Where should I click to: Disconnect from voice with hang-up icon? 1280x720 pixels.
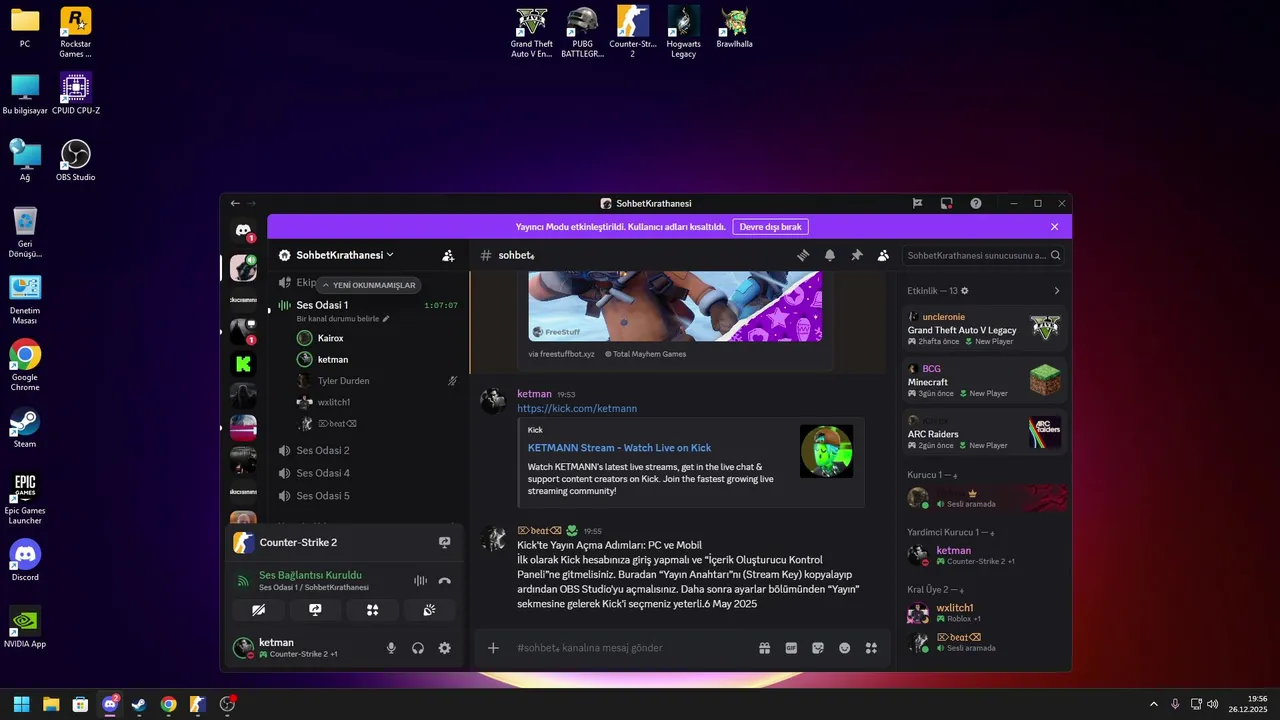click(445, 580)
